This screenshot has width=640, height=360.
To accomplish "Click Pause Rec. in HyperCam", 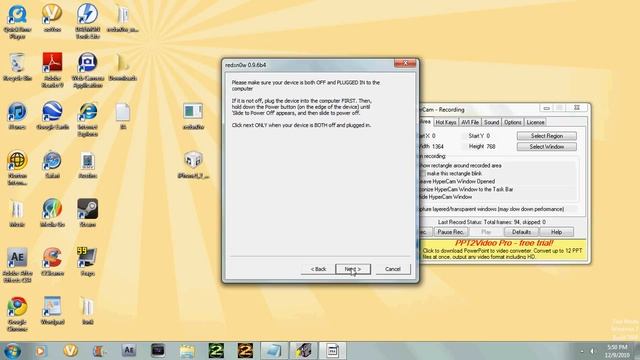I will point(451,232).
